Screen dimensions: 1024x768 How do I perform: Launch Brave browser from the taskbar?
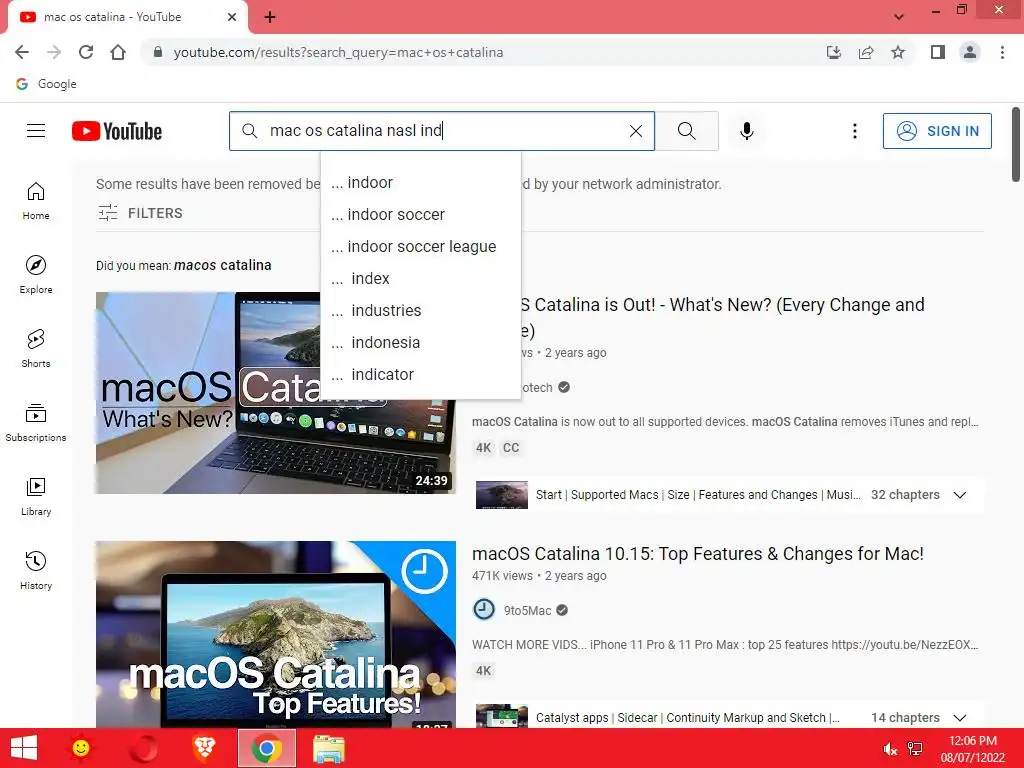pos(204,748)
